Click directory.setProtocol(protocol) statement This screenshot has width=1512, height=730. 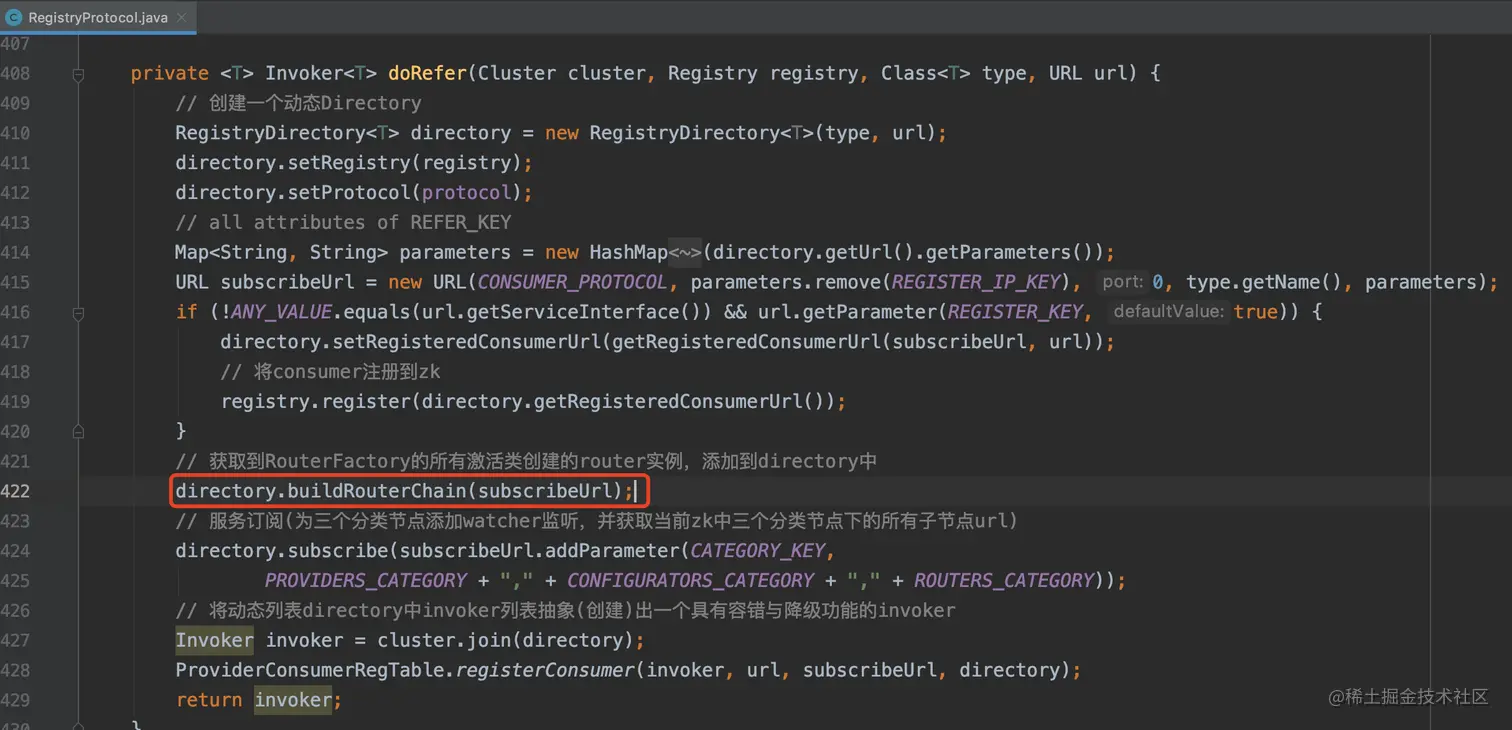(354, 192)
